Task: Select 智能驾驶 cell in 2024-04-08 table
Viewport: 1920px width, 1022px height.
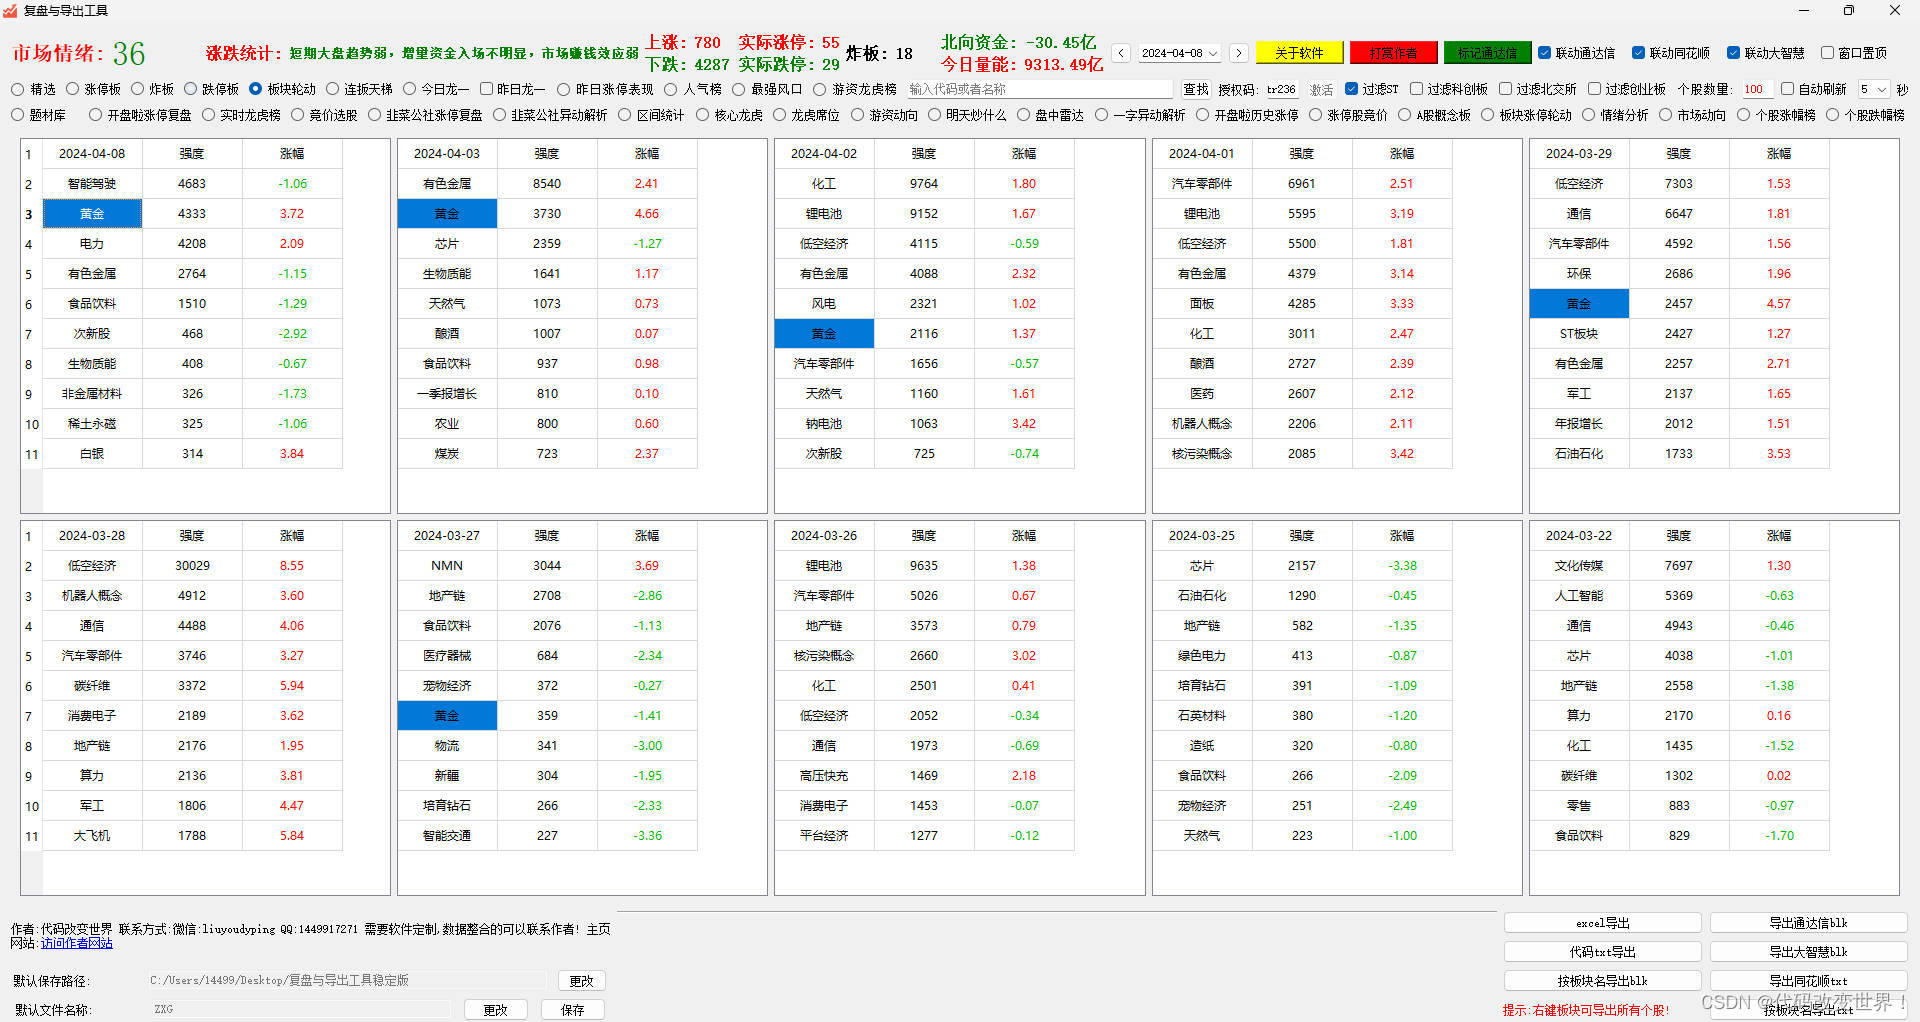Action: 92,184
